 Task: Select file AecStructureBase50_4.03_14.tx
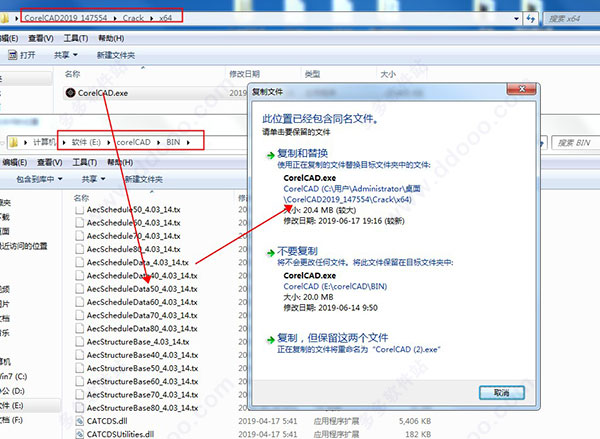coord(142,368)
